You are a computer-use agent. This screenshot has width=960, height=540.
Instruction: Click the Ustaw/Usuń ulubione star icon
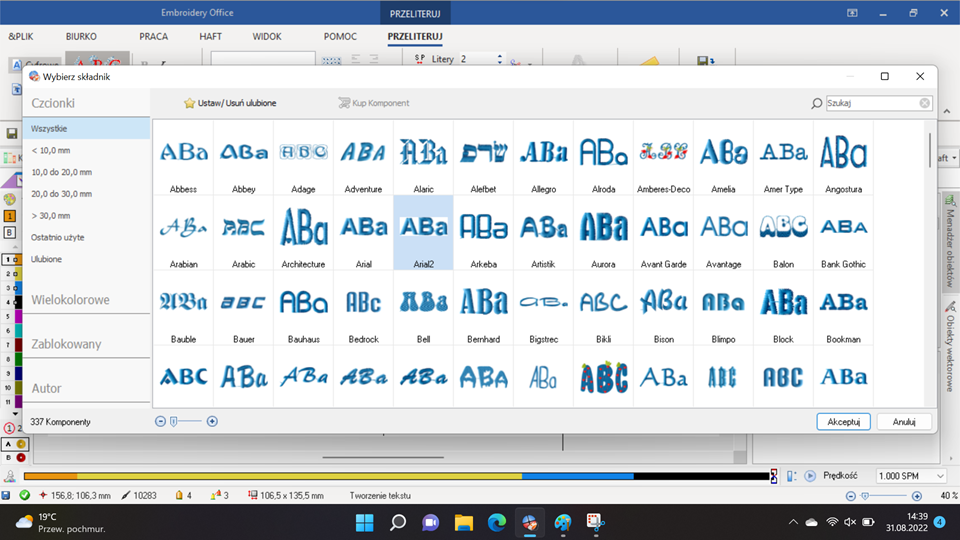189,103
